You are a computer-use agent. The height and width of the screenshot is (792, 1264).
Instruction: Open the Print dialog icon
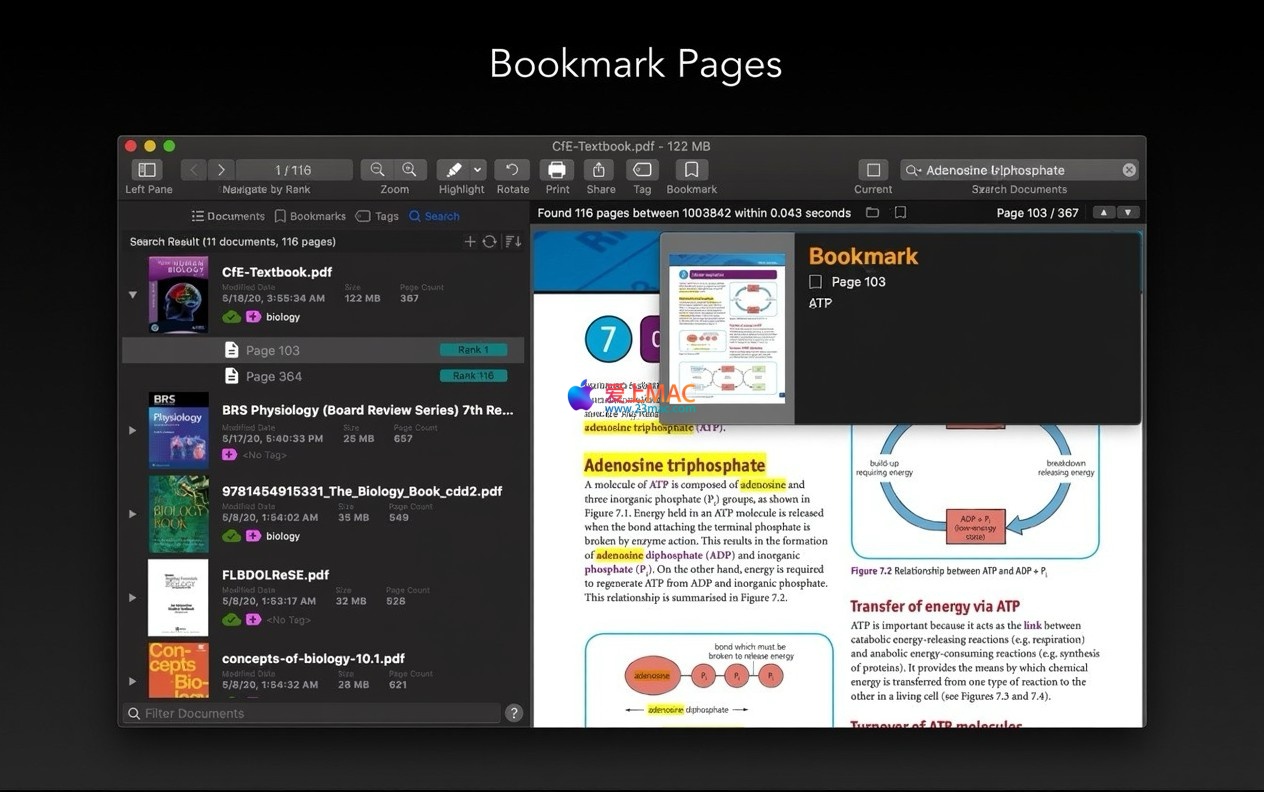tap(557, 170)
